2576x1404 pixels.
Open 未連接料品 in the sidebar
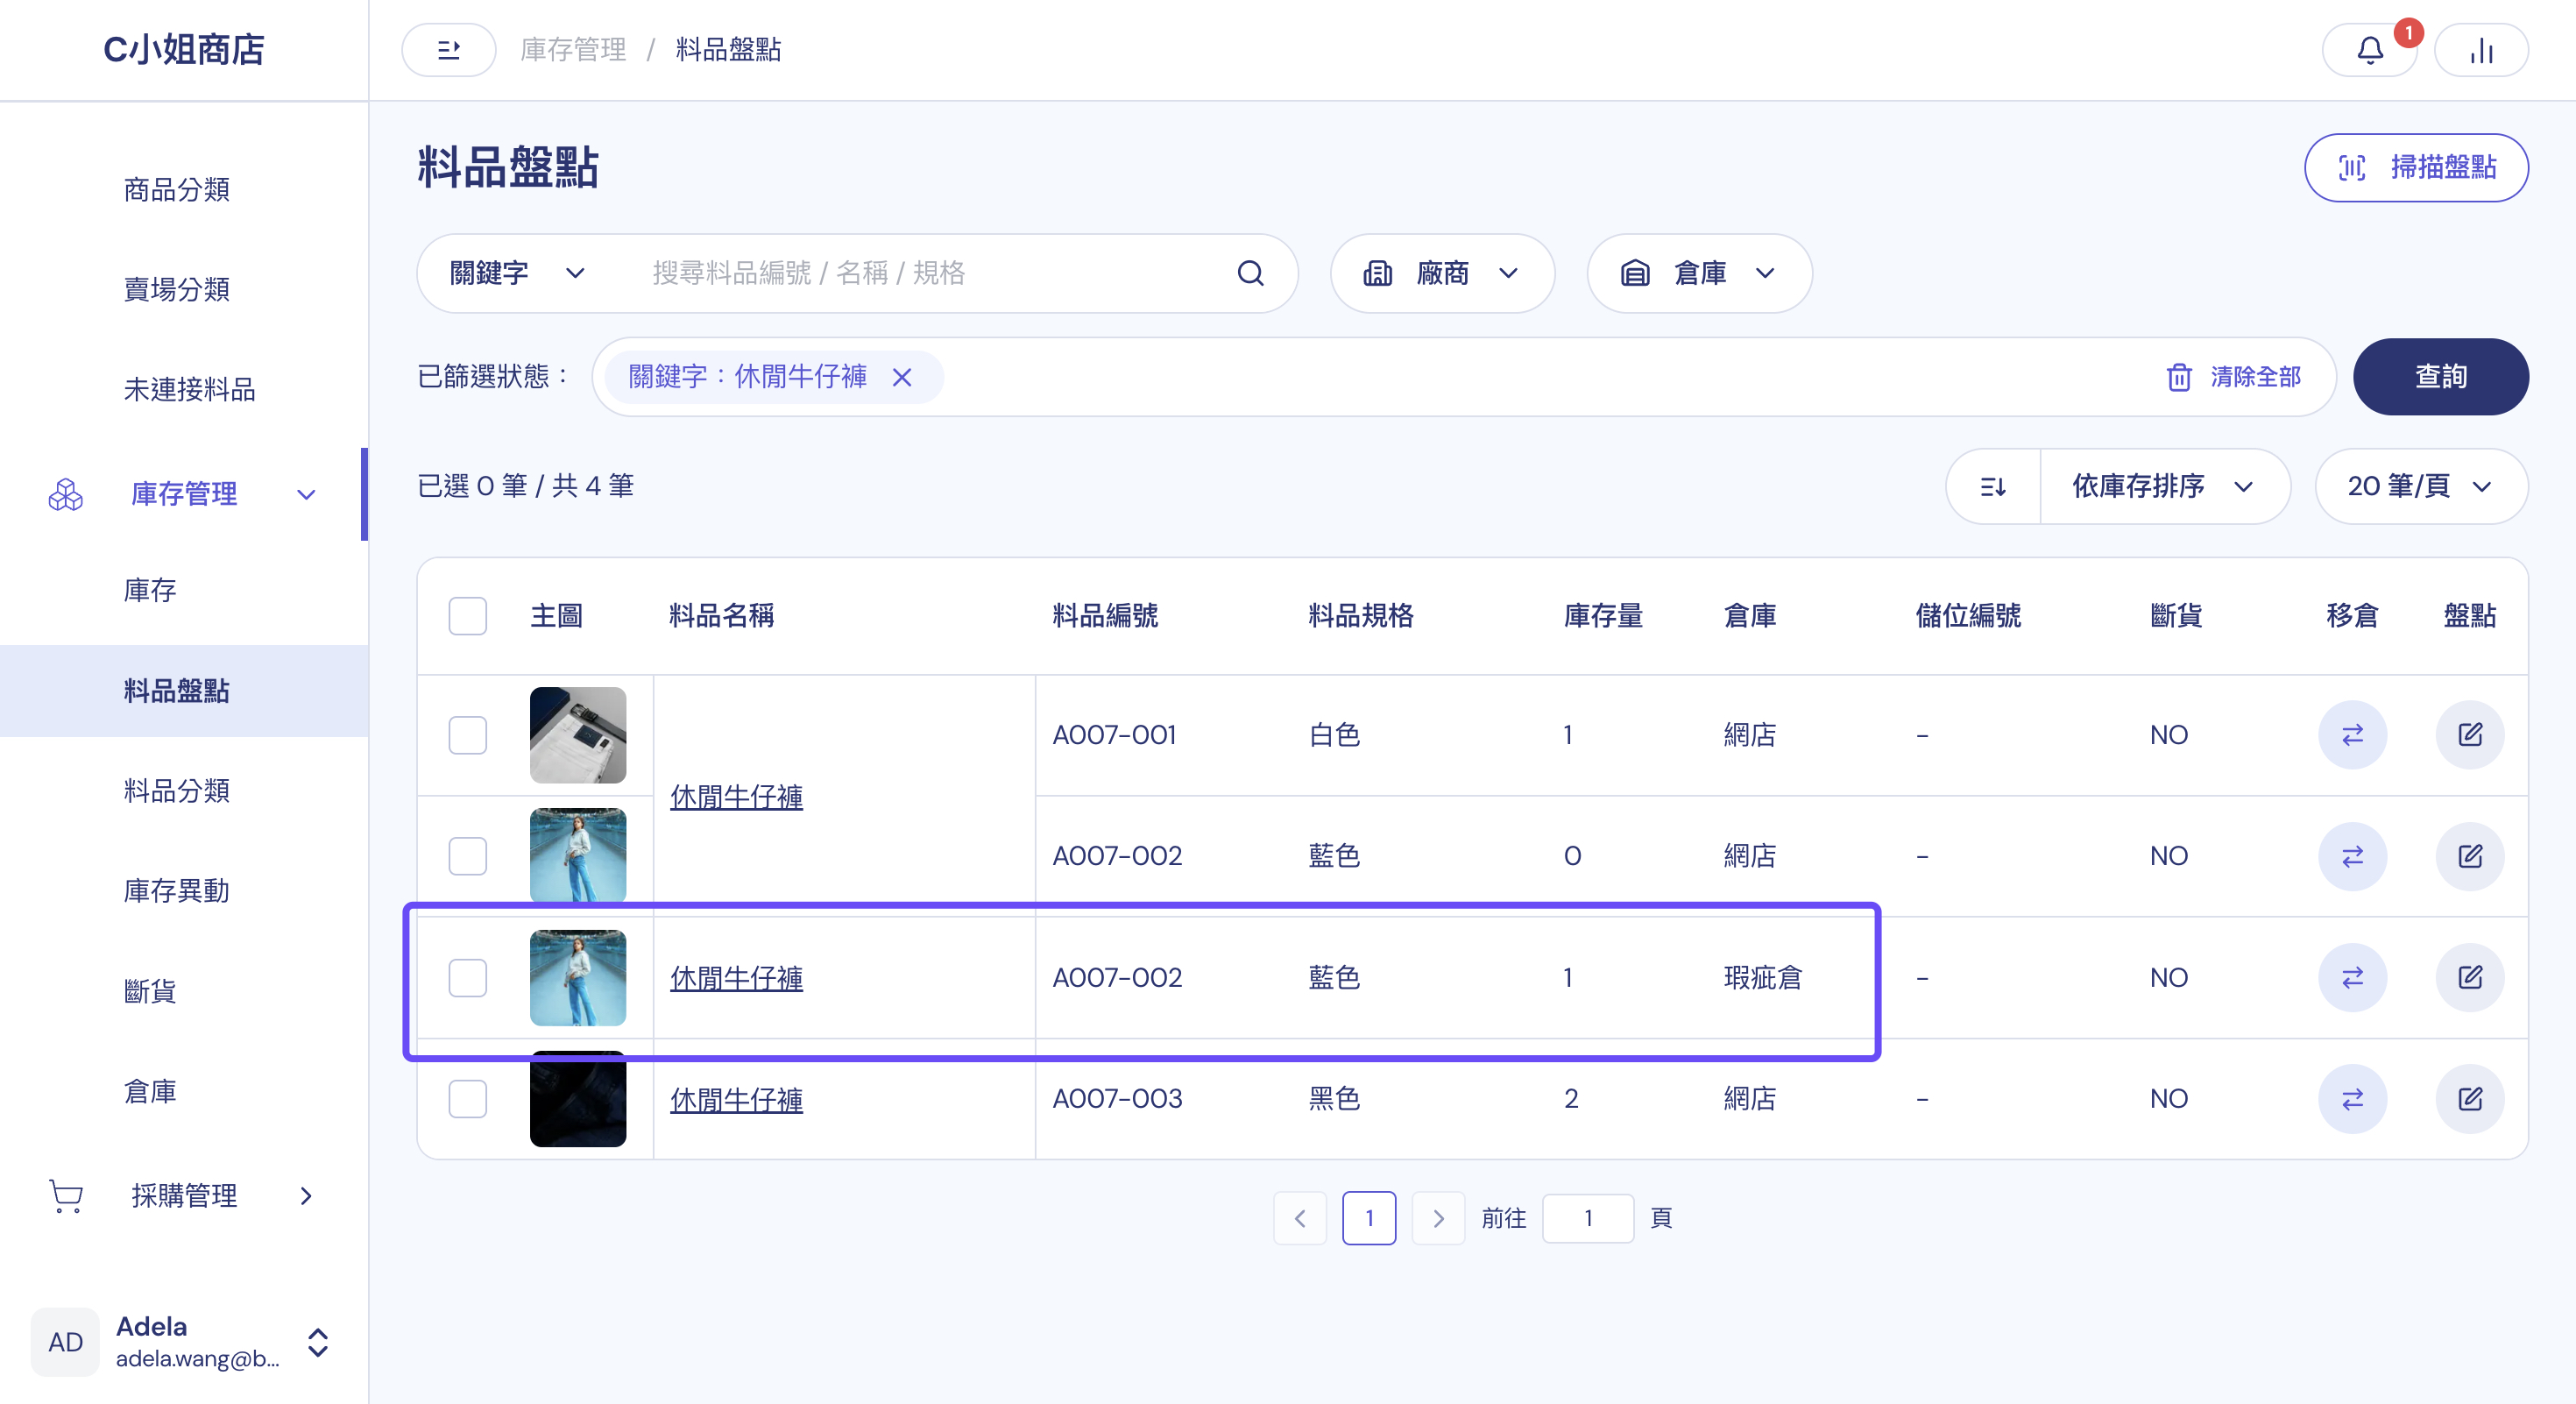[190, 389]
